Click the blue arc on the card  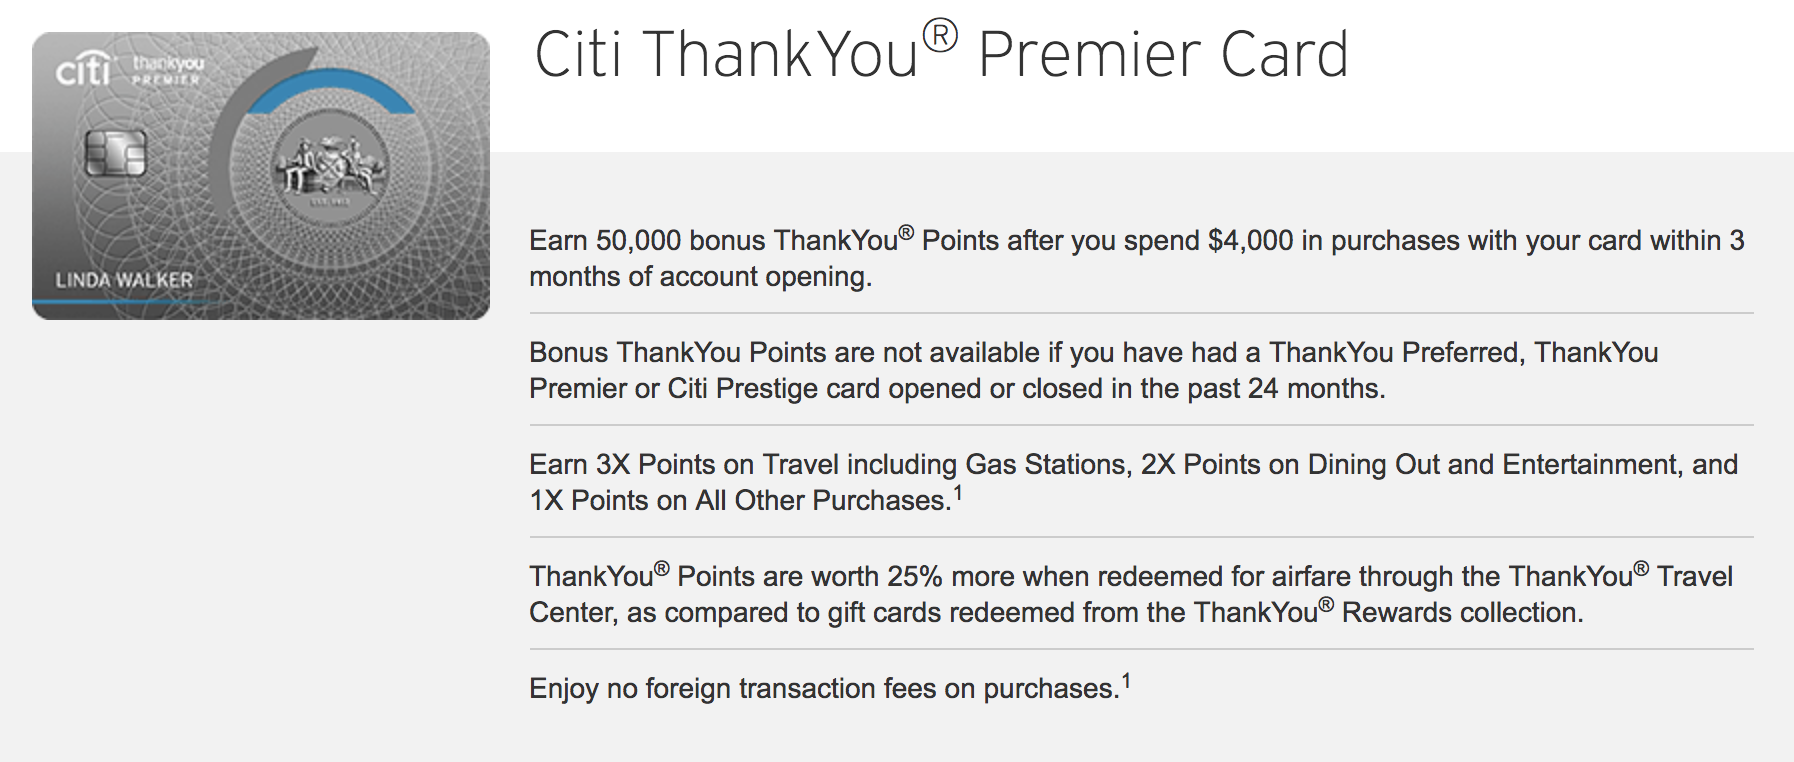[x=330, y=92]
